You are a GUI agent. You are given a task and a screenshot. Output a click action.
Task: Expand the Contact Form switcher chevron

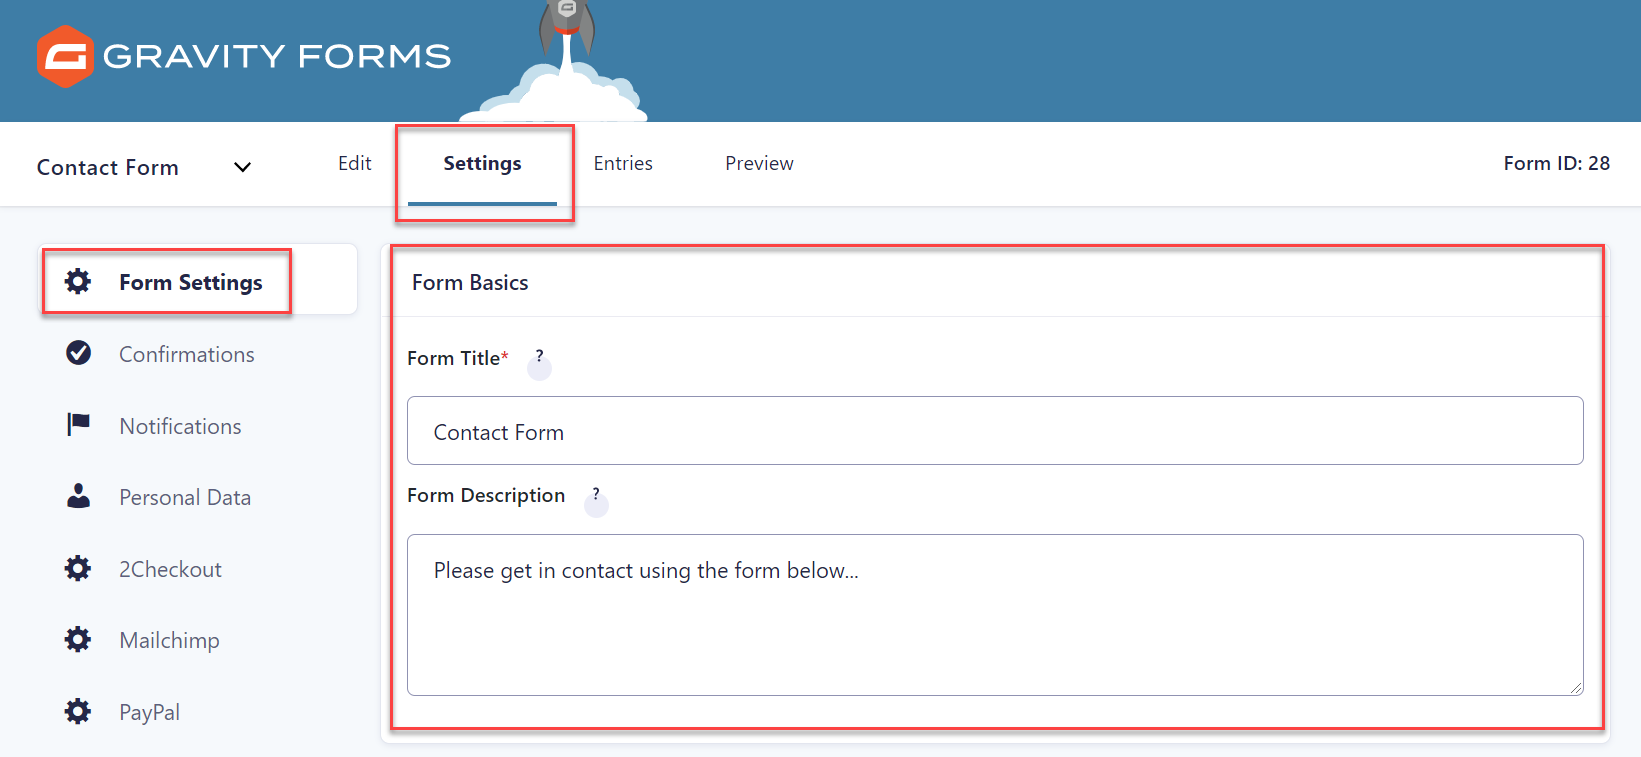pyautogui.click(x=242, y=167)
